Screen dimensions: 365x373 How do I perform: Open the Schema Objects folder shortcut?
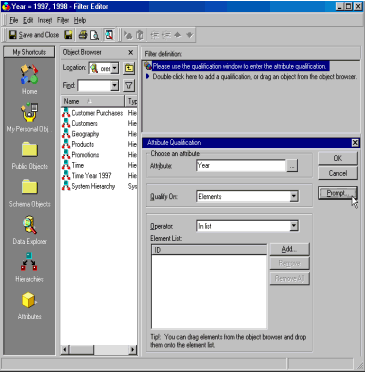pyautogui.click(x=29, y=193)
